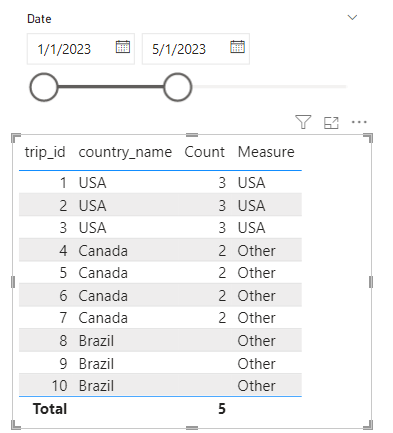The image size is (393, 433).
Task: Open the start date calendar picker icon
Action: point(123,47)
